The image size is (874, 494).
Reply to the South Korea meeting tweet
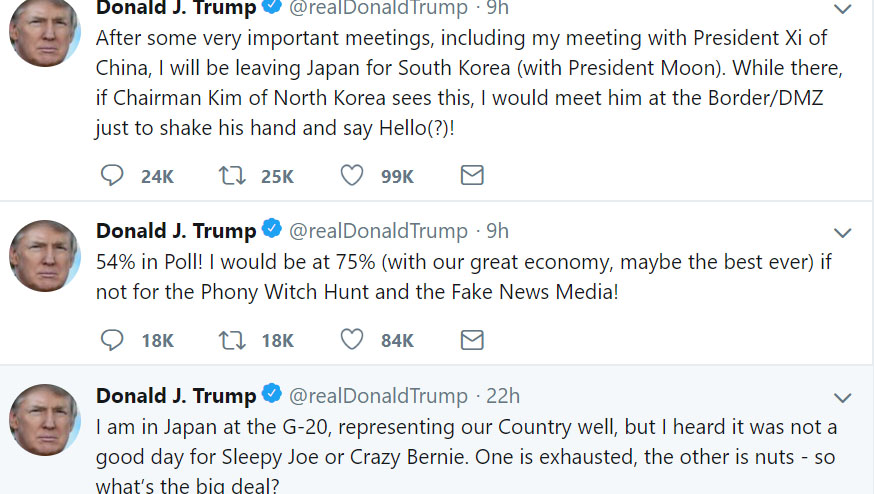(x=112, y=175)
